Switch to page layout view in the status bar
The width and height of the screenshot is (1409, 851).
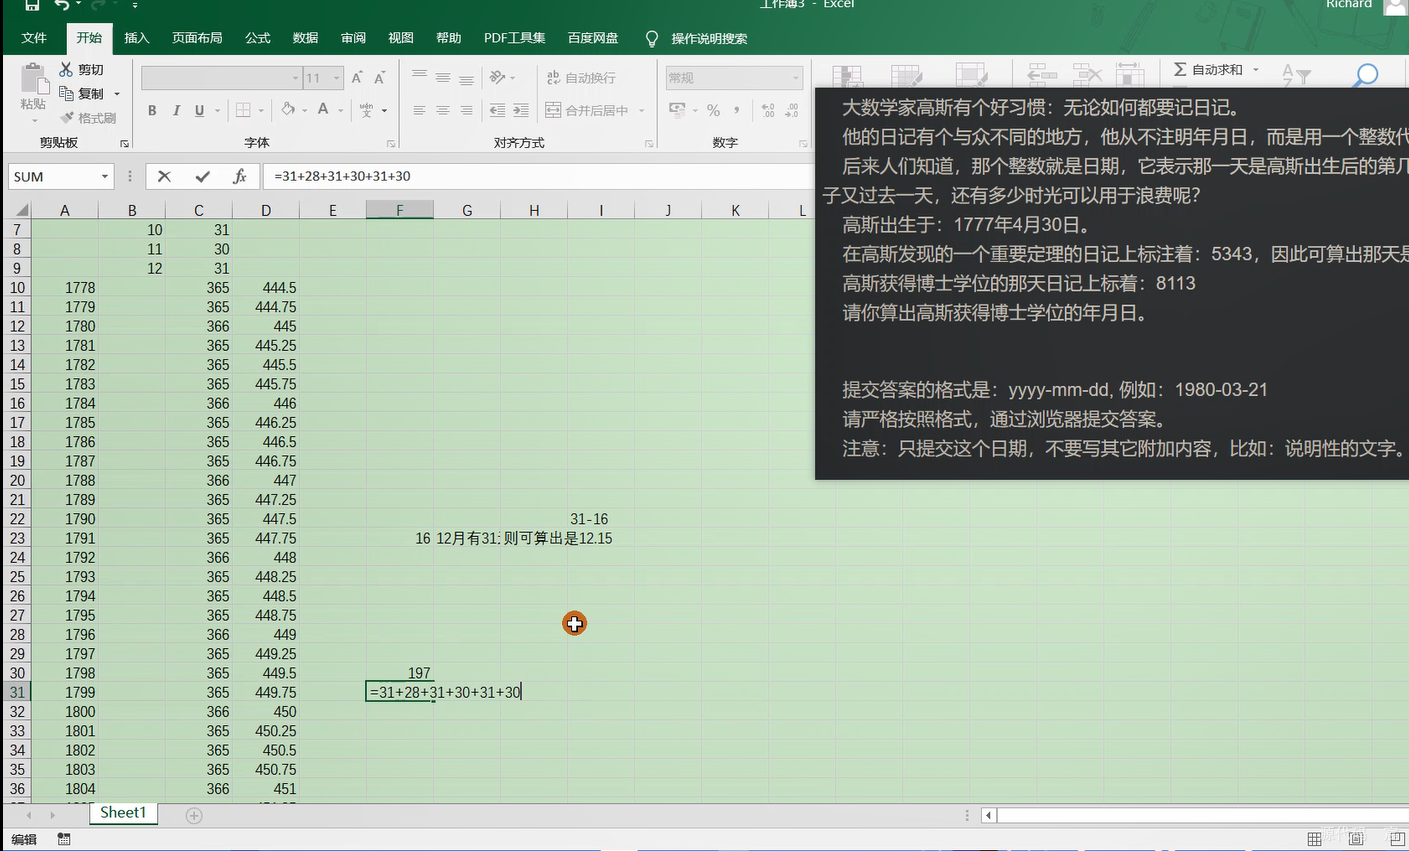[1356, 839]
